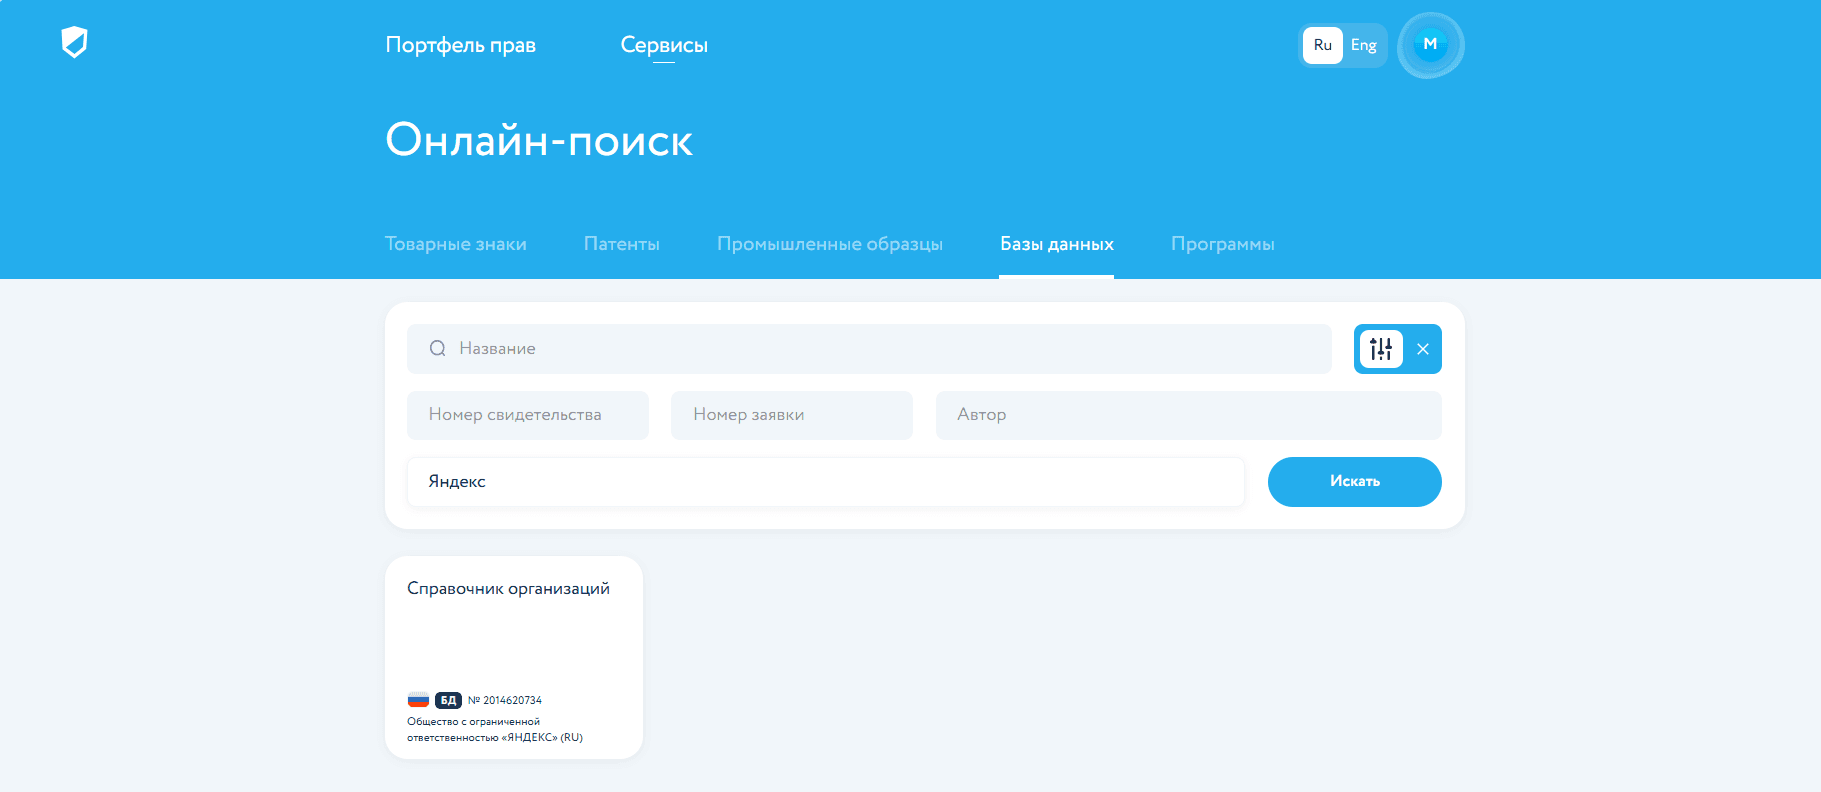The height and width of the screenshot is (792, 1821).
Task: Open the user profile avatar M
Action: pos(1430,45)
